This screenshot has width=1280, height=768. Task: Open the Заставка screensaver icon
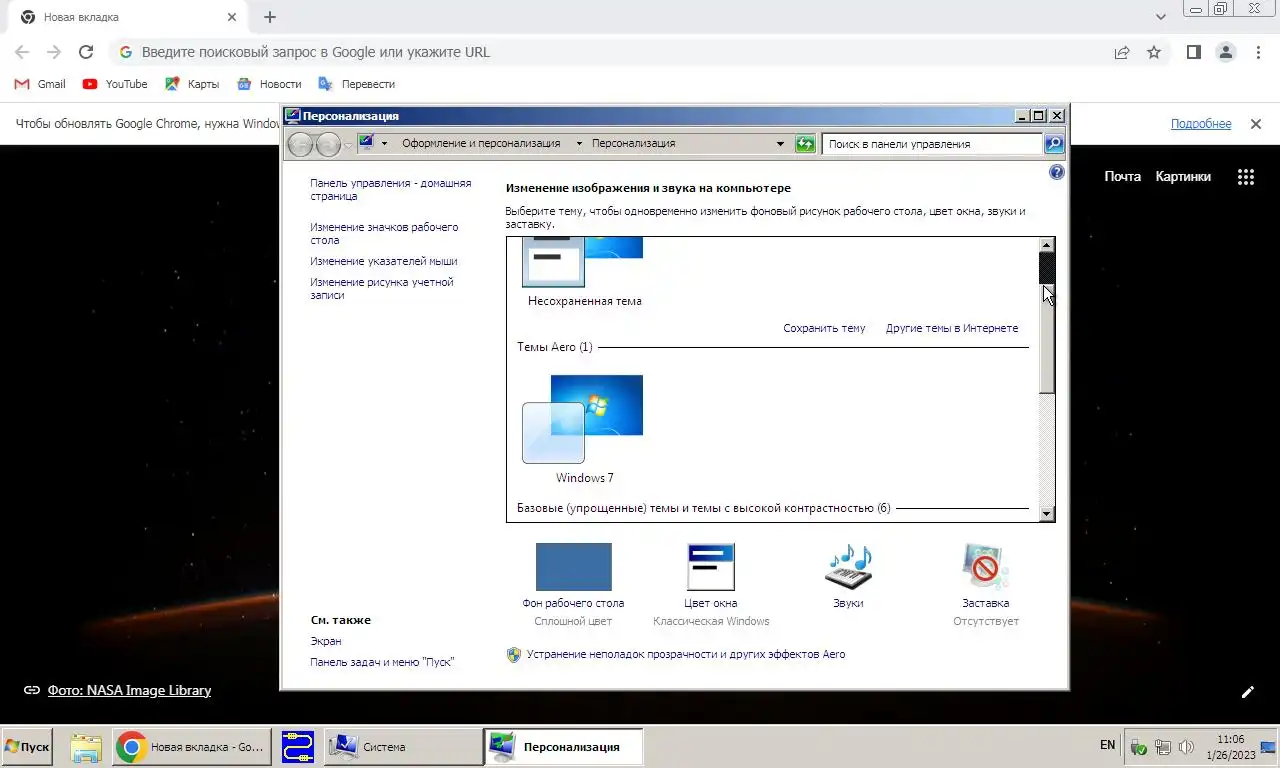pyautogui.click(x=985, y=567)
